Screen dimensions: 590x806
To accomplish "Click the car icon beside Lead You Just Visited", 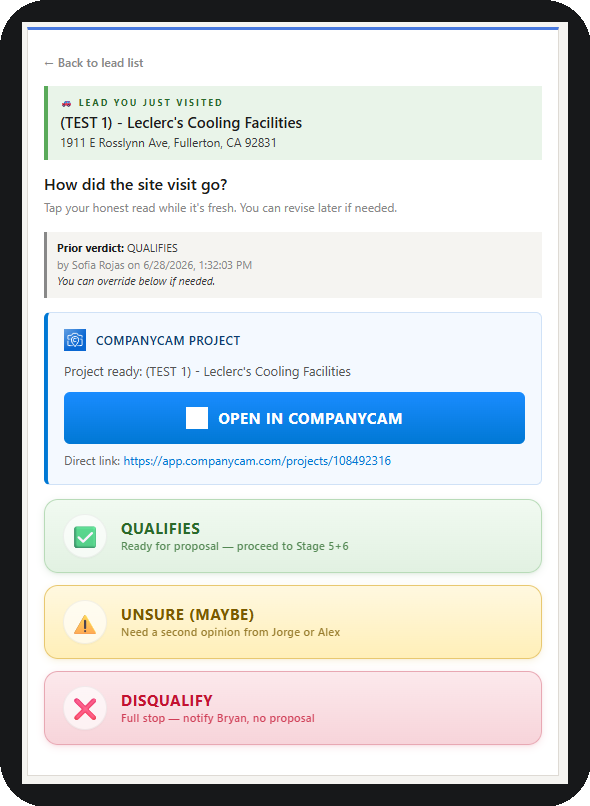I will (x=66, y=103).
